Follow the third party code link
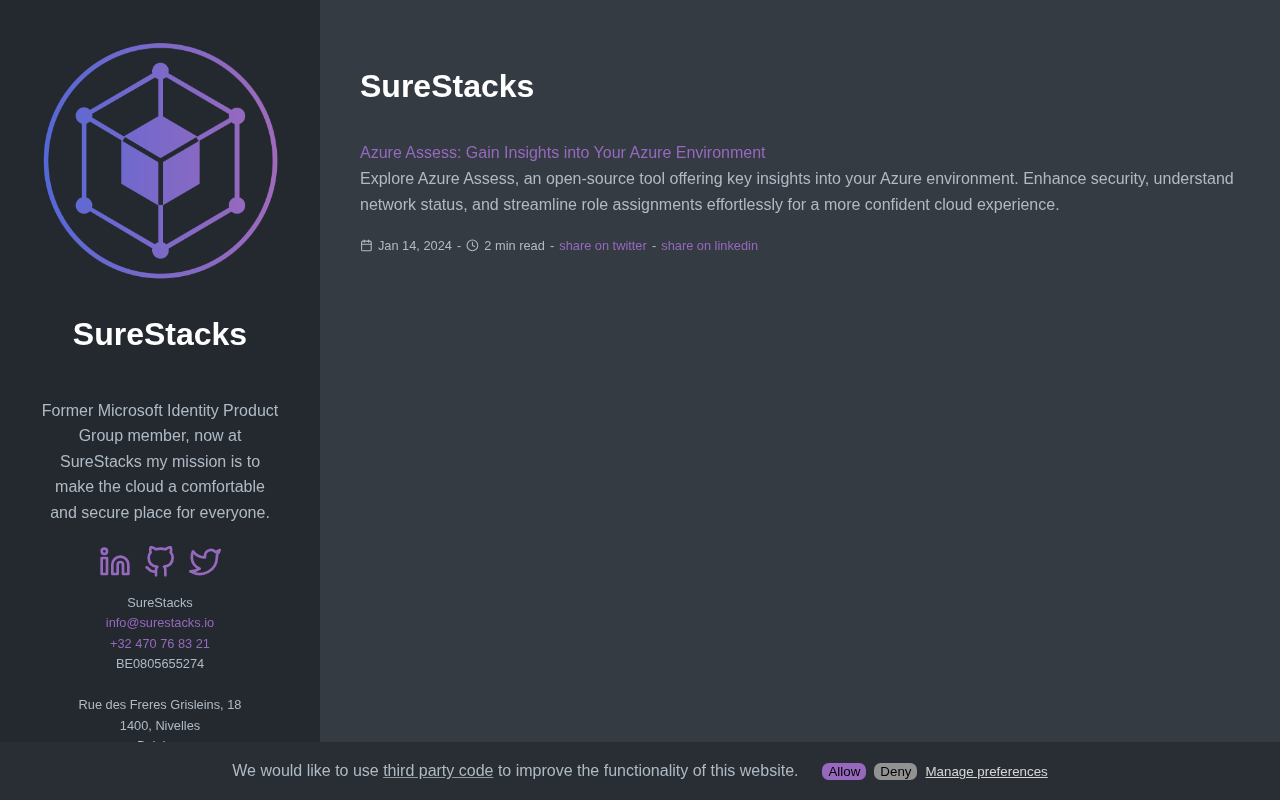The height and width of the screenshot is (800, 1280). [438, 770]
